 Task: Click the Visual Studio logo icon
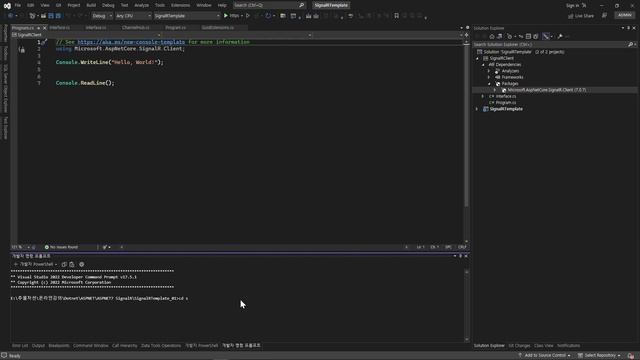7,5
